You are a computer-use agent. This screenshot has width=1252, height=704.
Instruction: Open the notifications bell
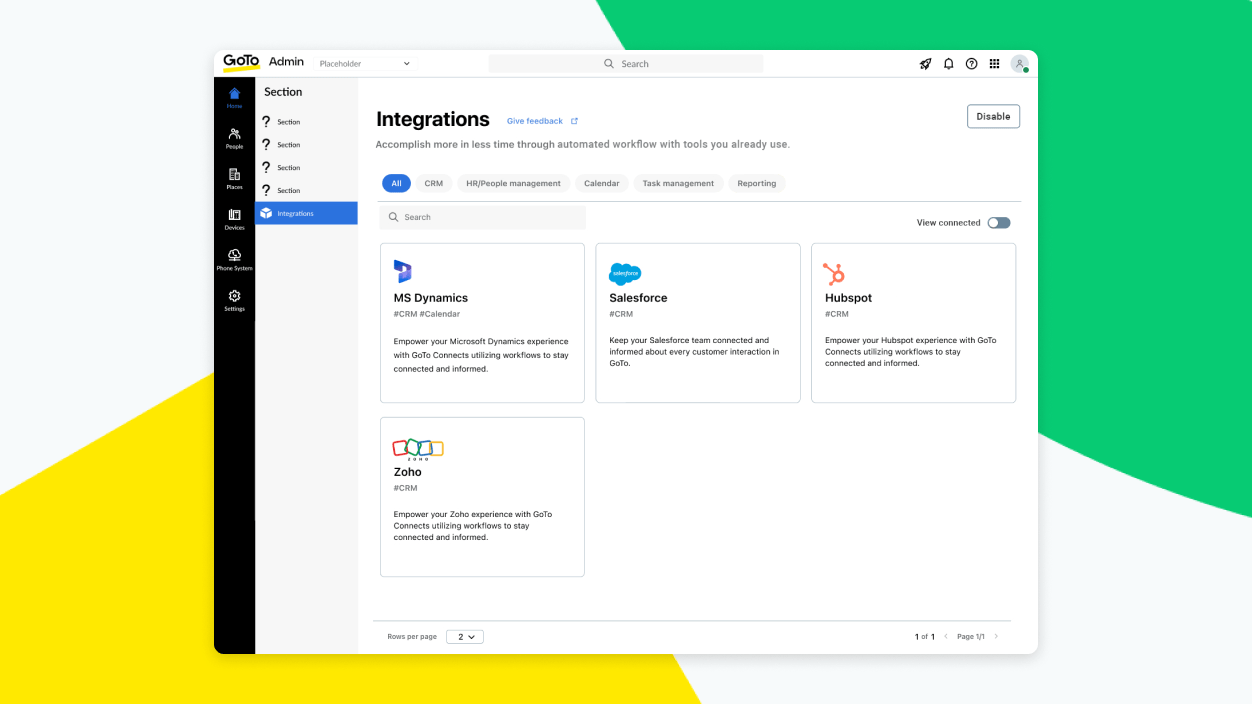(948, 63)
